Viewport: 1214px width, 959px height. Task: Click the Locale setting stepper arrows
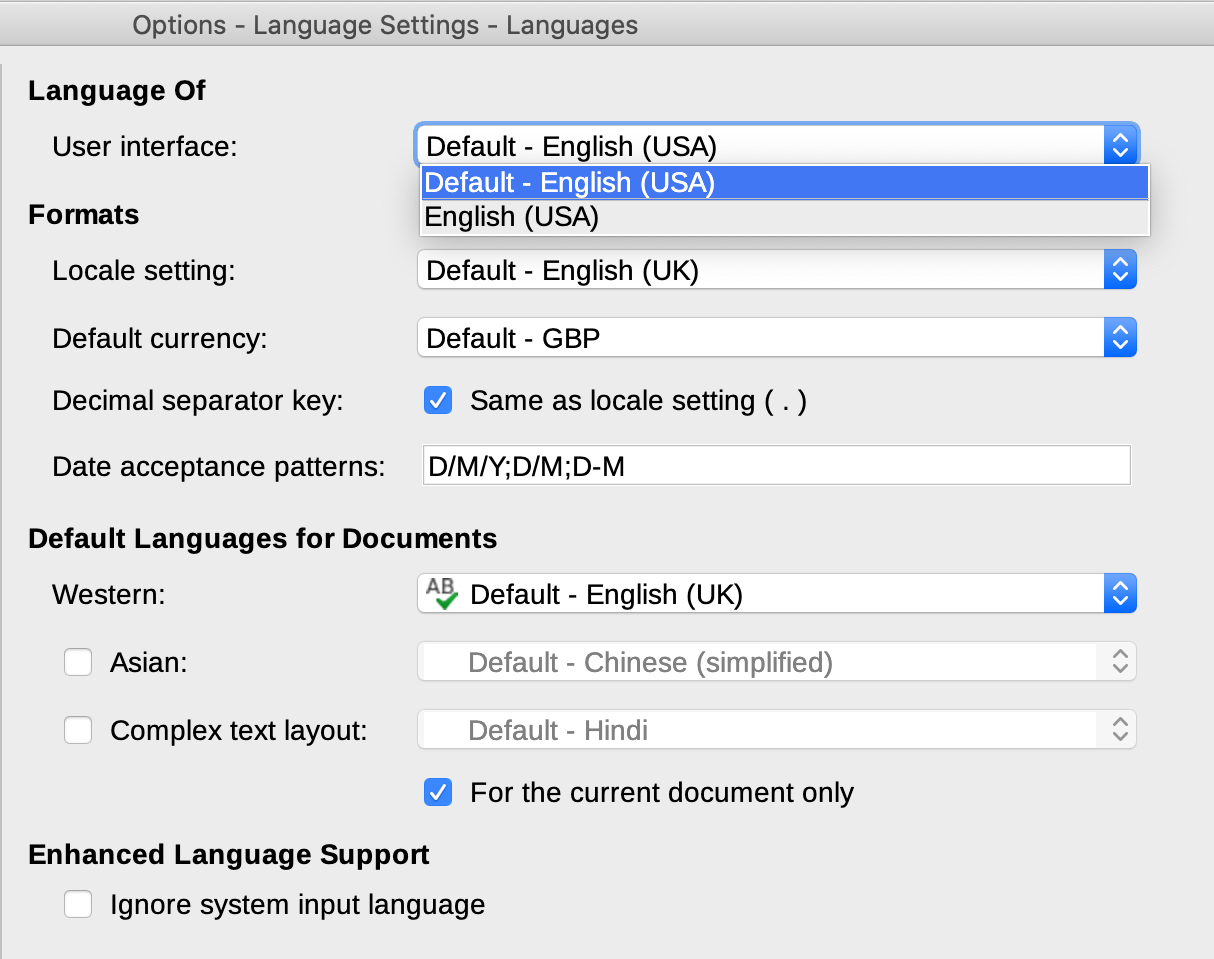(x=1120, y=271)
